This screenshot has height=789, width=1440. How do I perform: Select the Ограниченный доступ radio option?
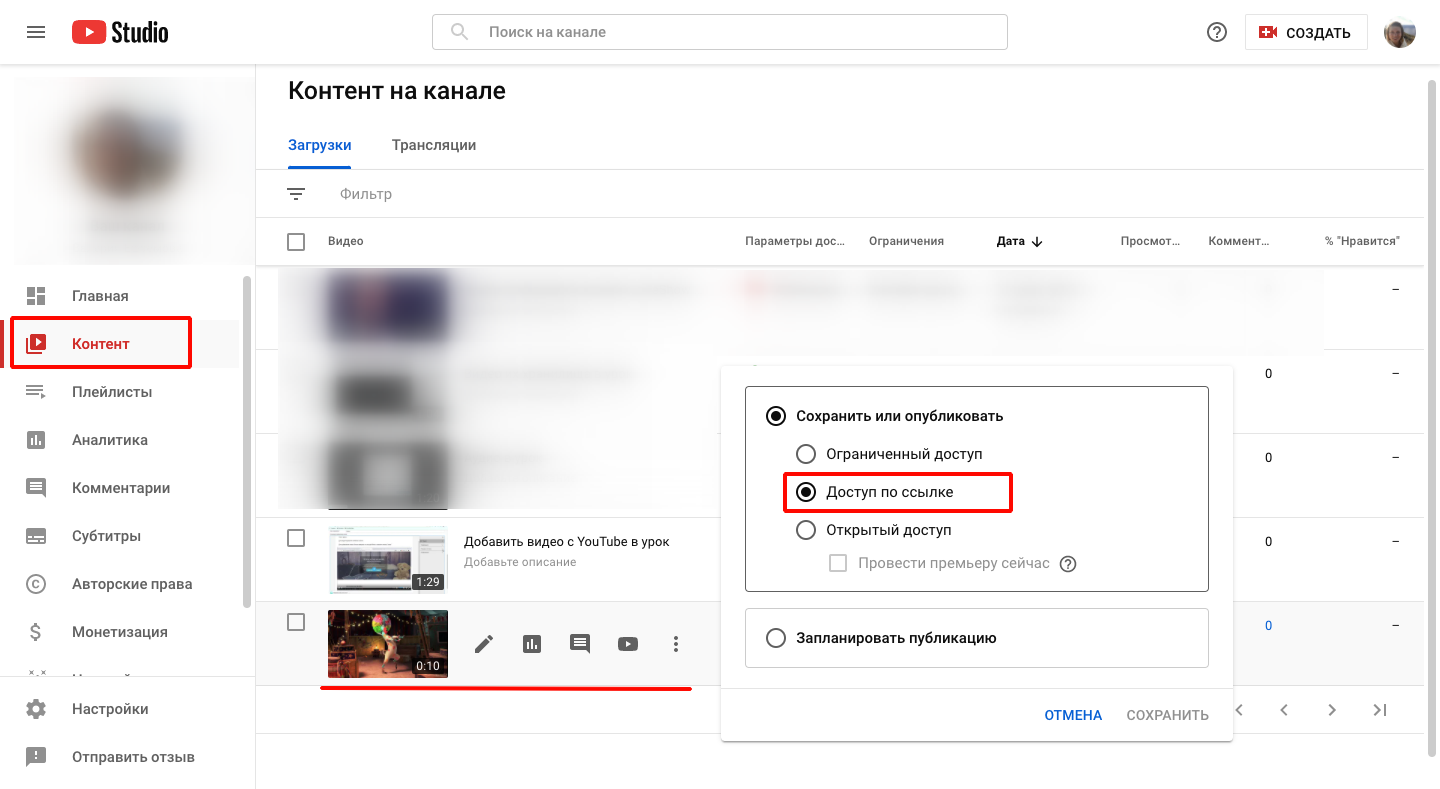(806, 454)
